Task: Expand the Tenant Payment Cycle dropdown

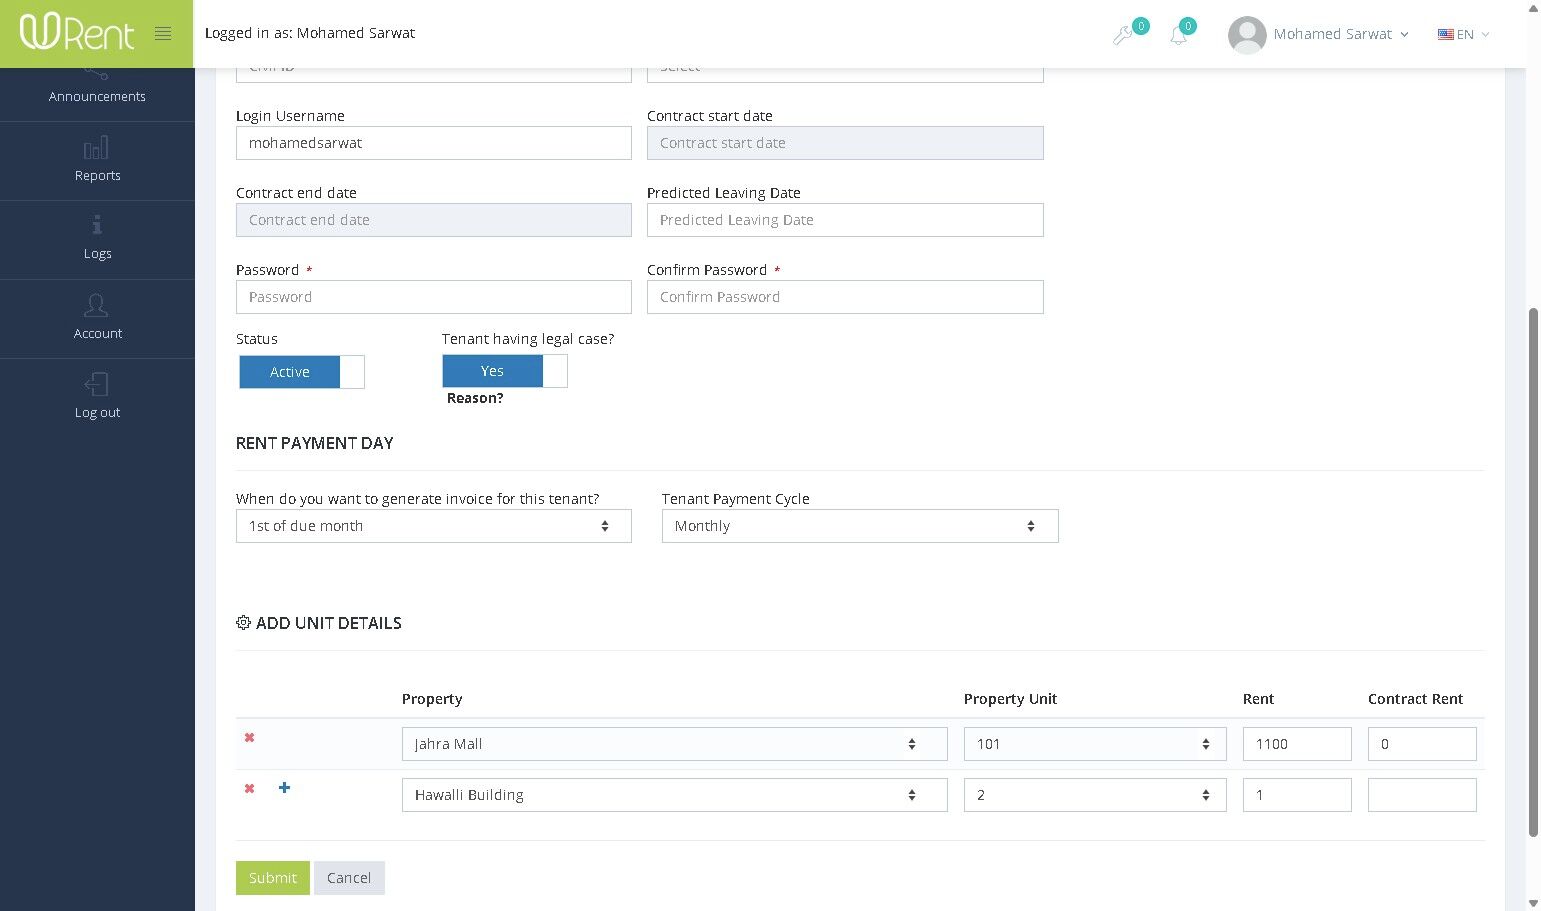Action: (860, 526)
